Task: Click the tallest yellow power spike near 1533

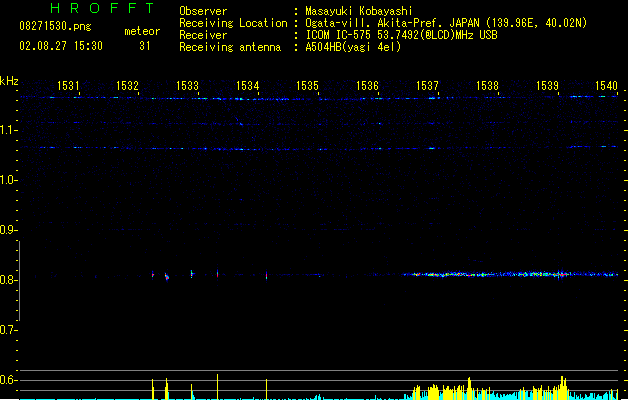Action: (x=217, y=387)
